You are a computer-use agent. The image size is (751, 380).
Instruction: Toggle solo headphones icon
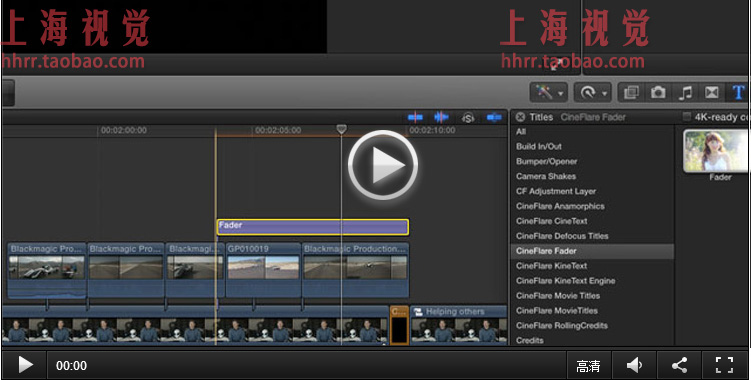click(x=468, y=117)
